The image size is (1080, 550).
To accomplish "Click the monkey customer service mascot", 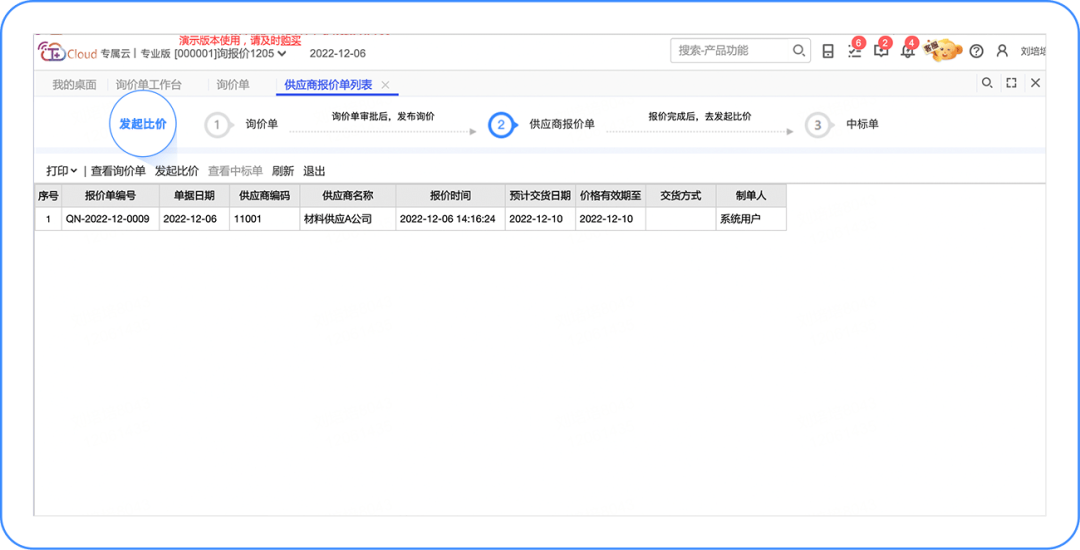I will point(942,49).
